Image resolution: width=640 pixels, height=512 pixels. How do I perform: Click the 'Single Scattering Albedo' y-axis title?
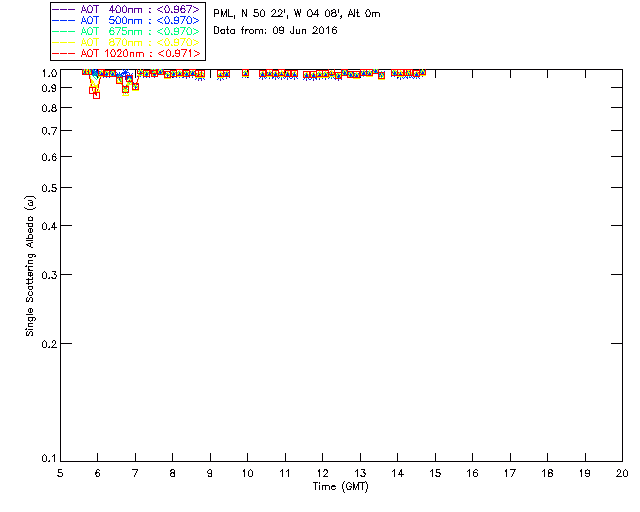[x=30, y=266]
